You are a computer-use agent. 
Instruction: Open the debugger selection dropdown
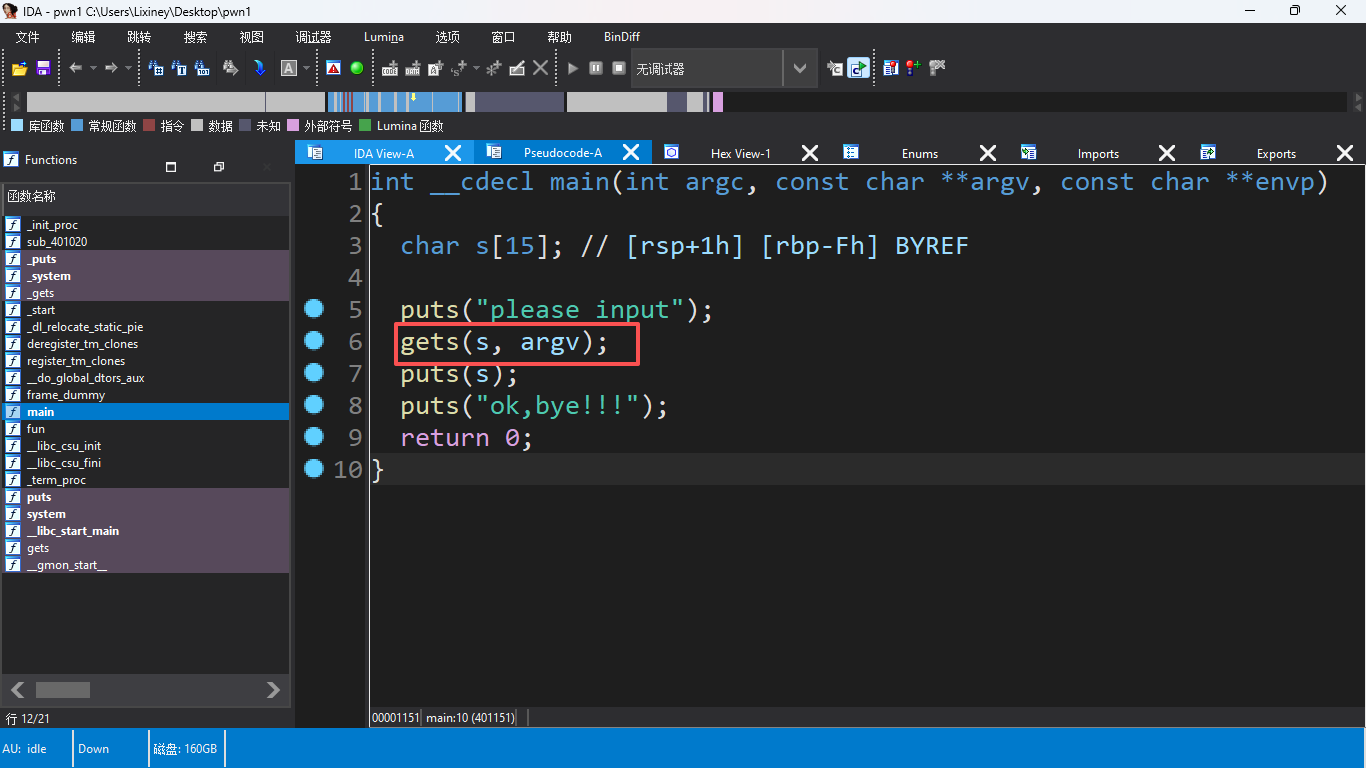pyautogui.click(x=799, y=68)
